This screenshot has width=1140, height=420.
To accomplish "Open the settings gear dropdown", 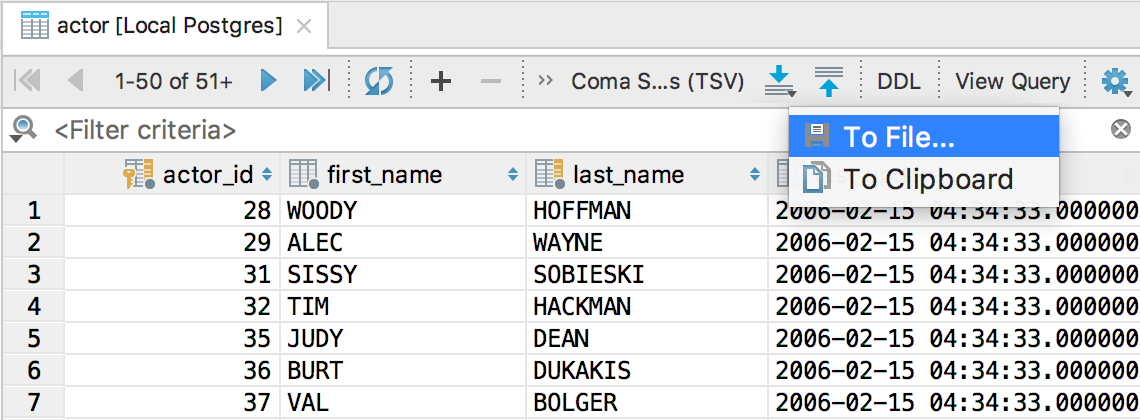I will click(x=1117, y=81).
